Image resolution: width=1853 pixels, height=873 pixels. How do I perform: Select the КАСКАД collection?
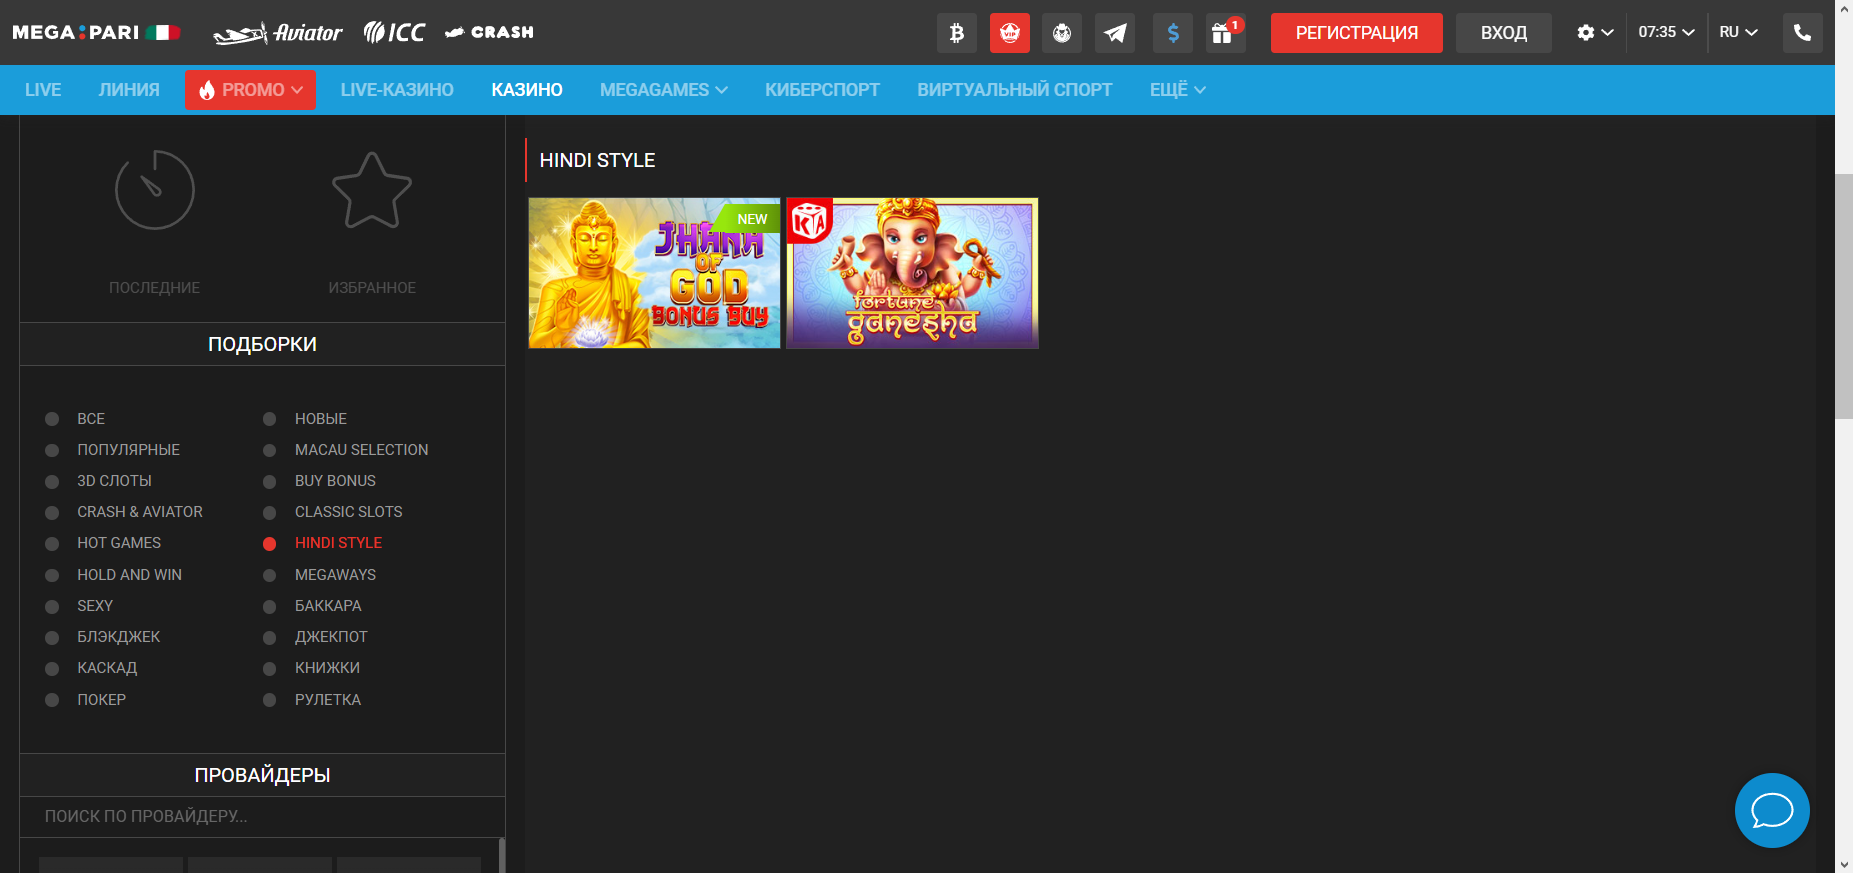(x=107, y=668)
